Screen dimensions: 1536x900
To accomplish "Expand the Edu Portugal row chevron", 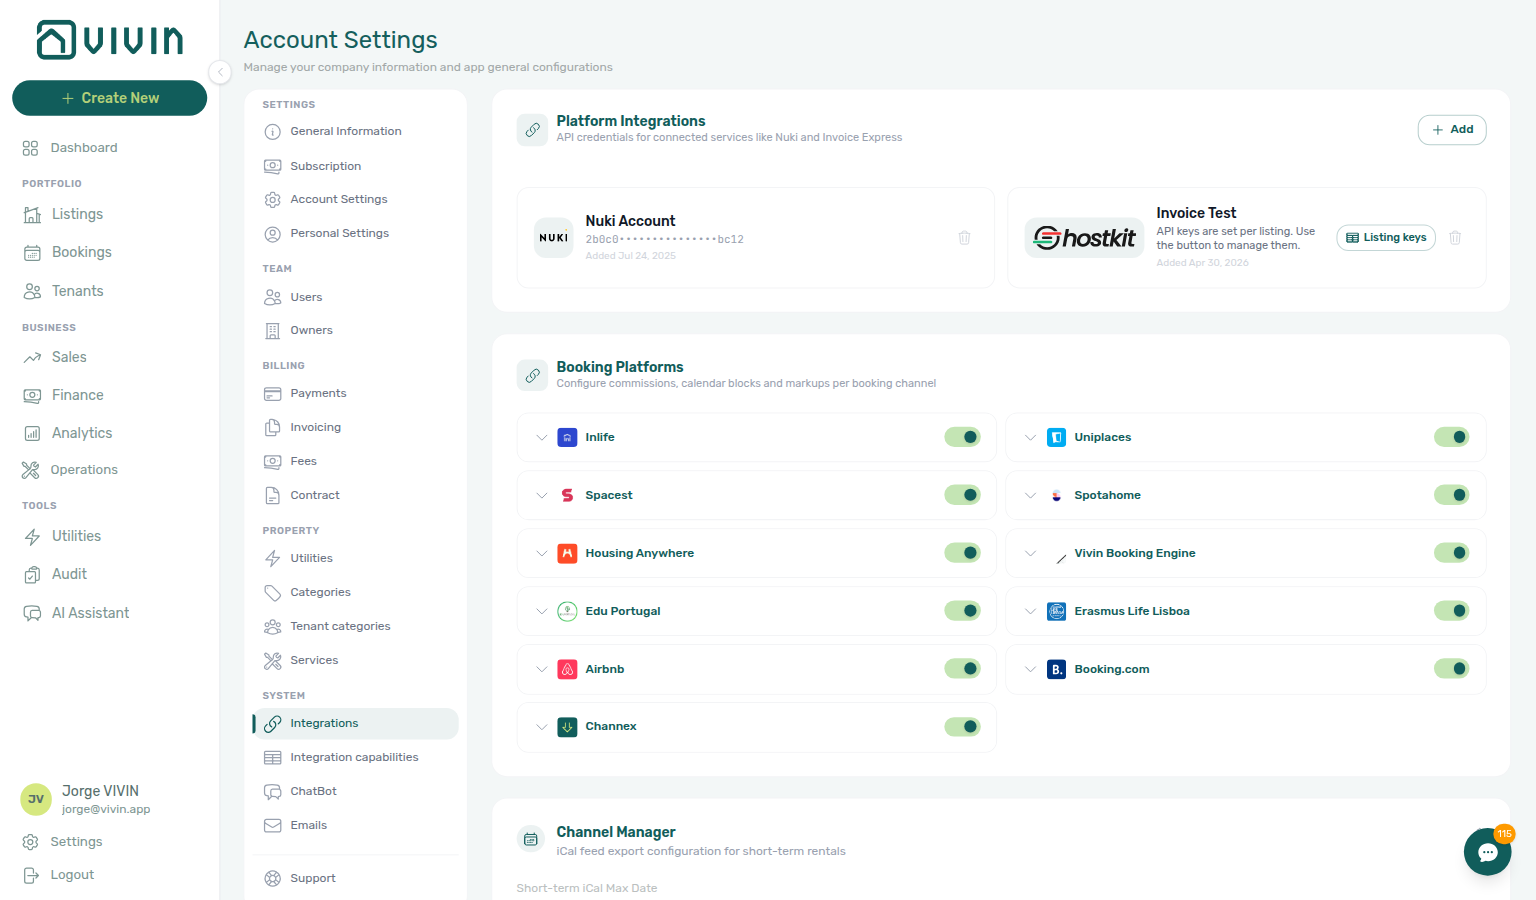I will (541, 611).
